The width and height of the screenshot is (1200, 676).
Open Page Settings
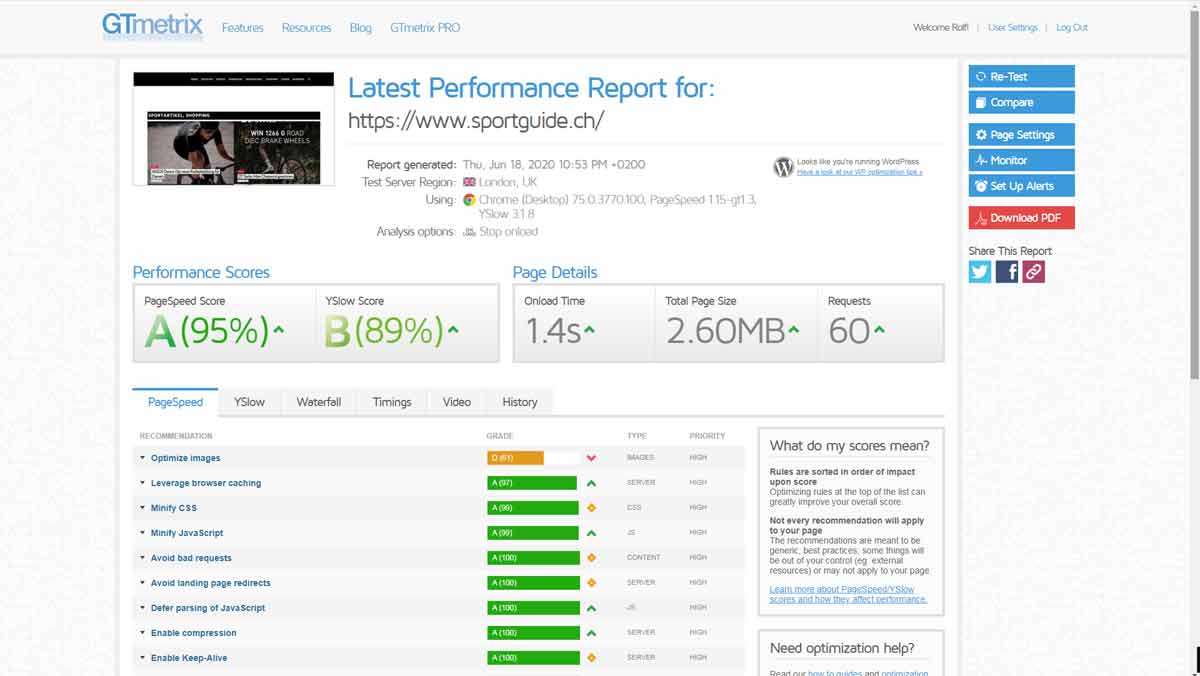1022,134
